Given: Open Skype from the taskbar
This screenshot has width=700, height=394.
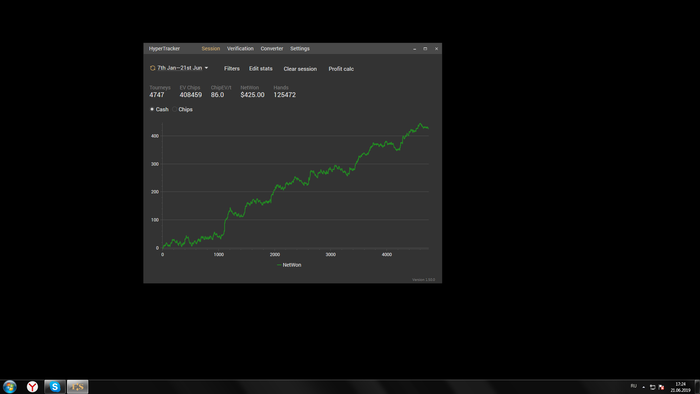Looking at the screenshot, I should tap(55, 386).
